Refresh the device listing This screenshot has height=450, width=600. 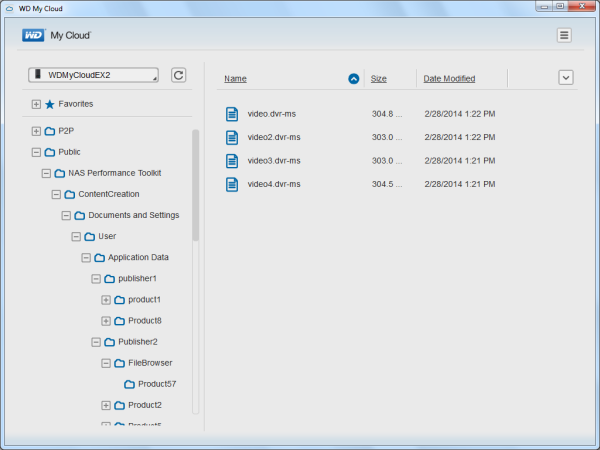pos(178,75)
